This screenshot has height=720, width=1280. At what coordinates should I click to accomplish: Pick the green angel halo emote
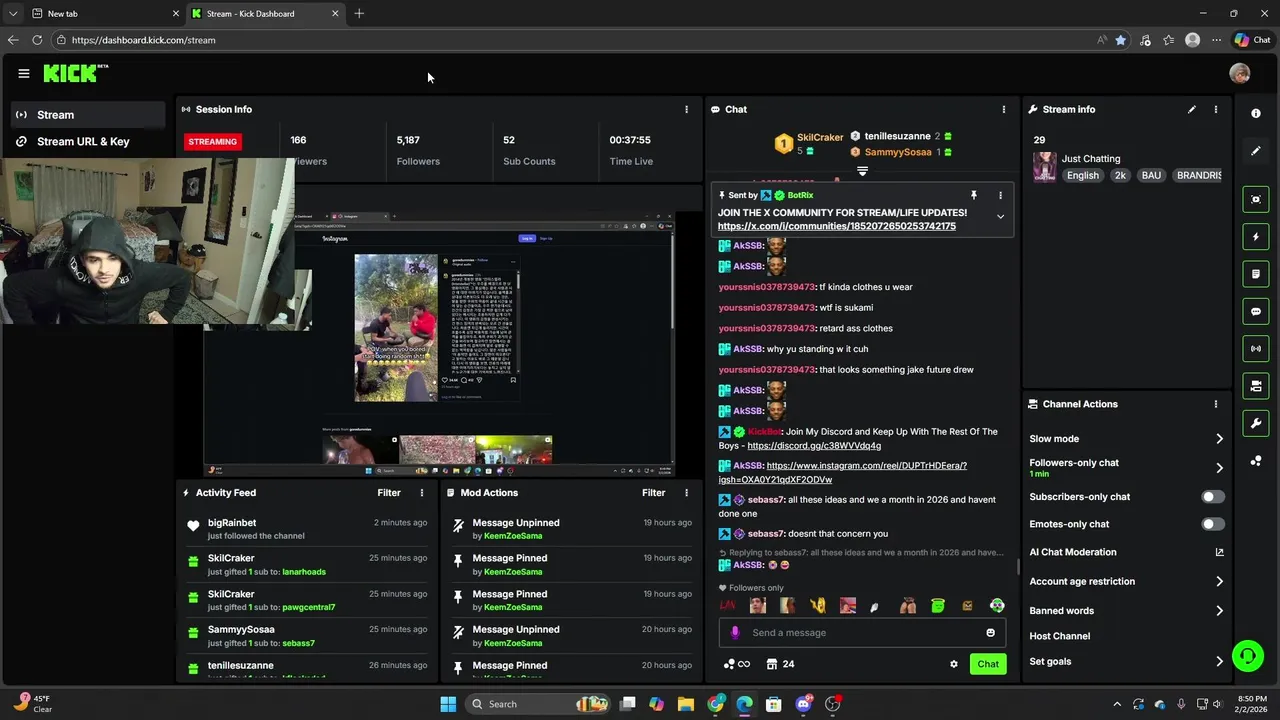point(938,605)
